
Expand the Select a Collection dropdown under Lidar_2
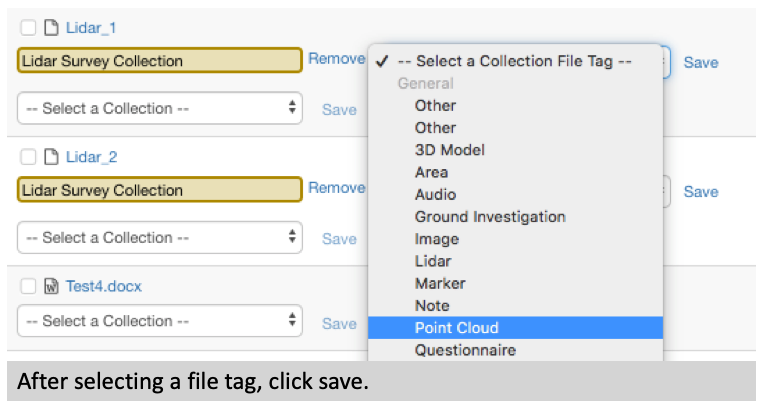pyautogui.click(x=160, y=238)
